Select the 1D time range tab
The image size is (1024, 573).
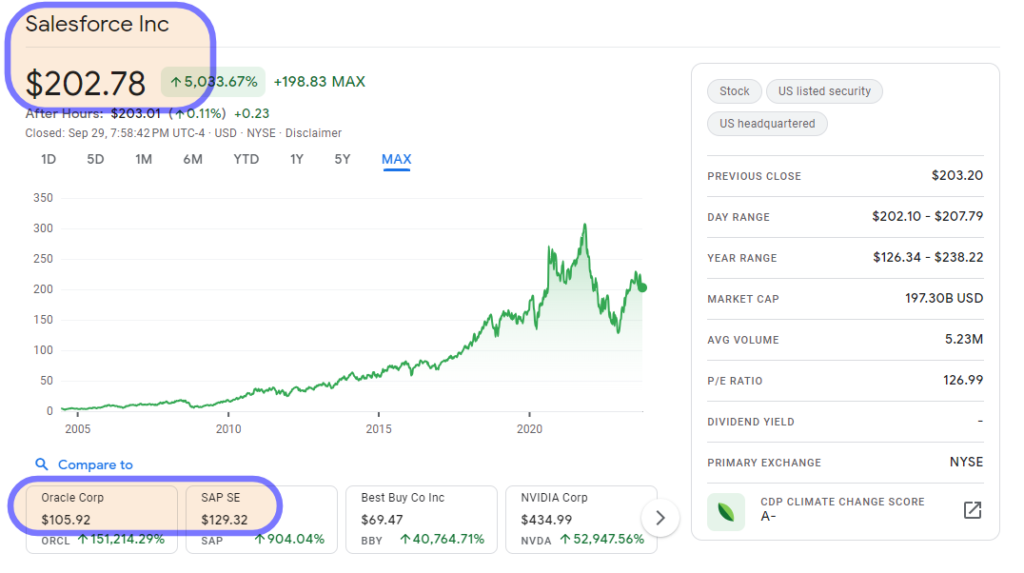49,159
